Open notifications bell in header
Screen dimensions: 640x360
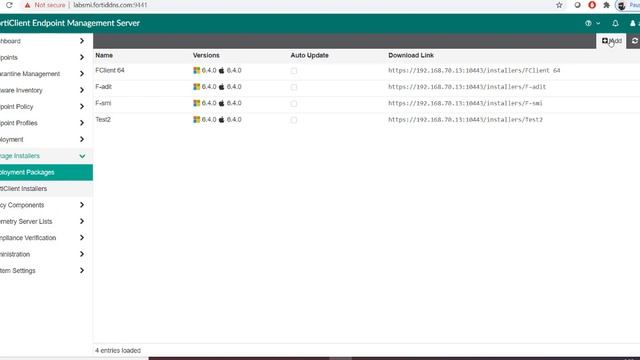point(615,23)
